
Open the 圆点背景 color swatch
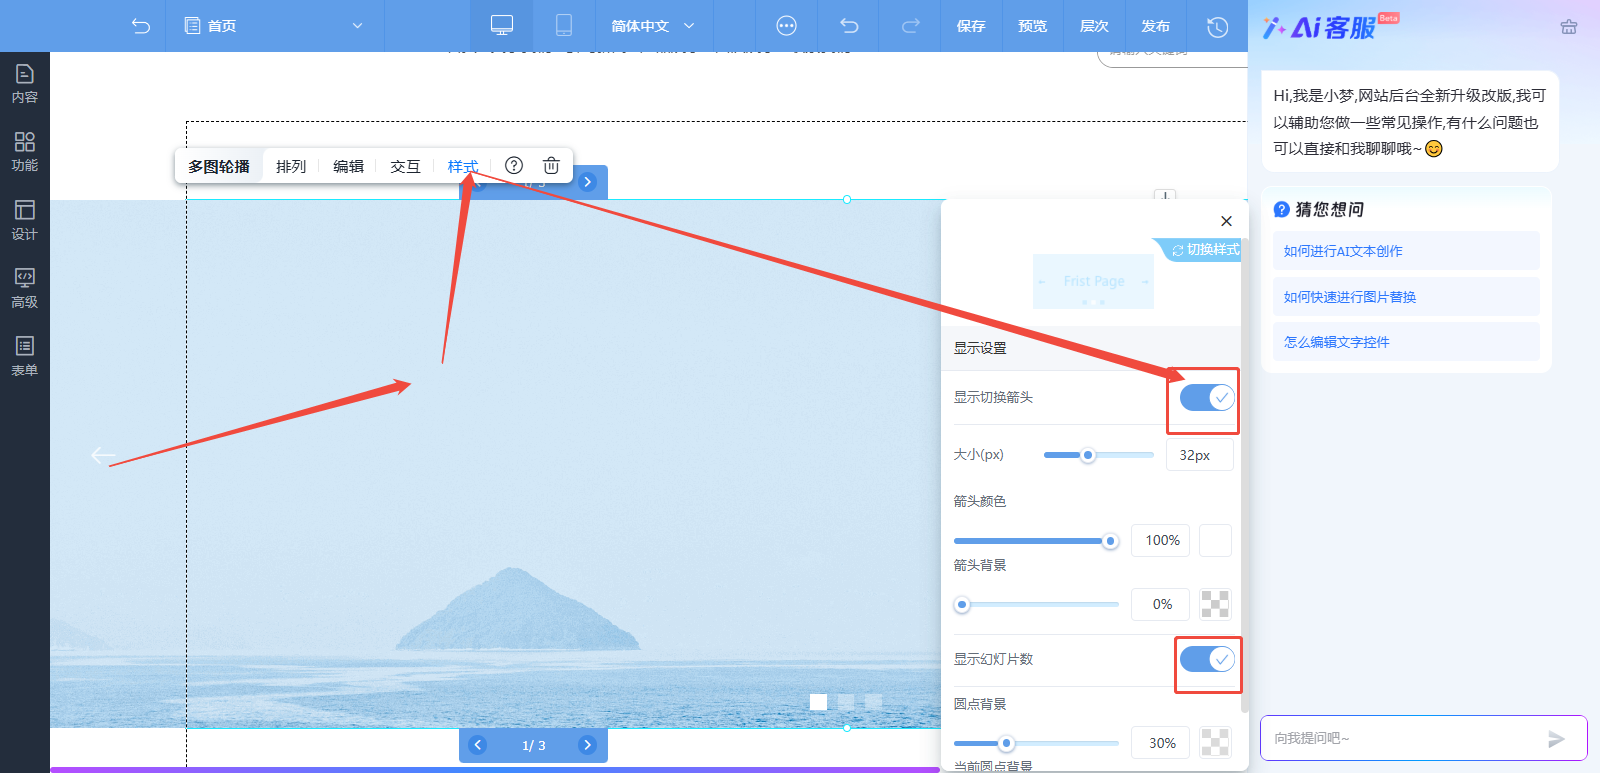pos(1215,743)
